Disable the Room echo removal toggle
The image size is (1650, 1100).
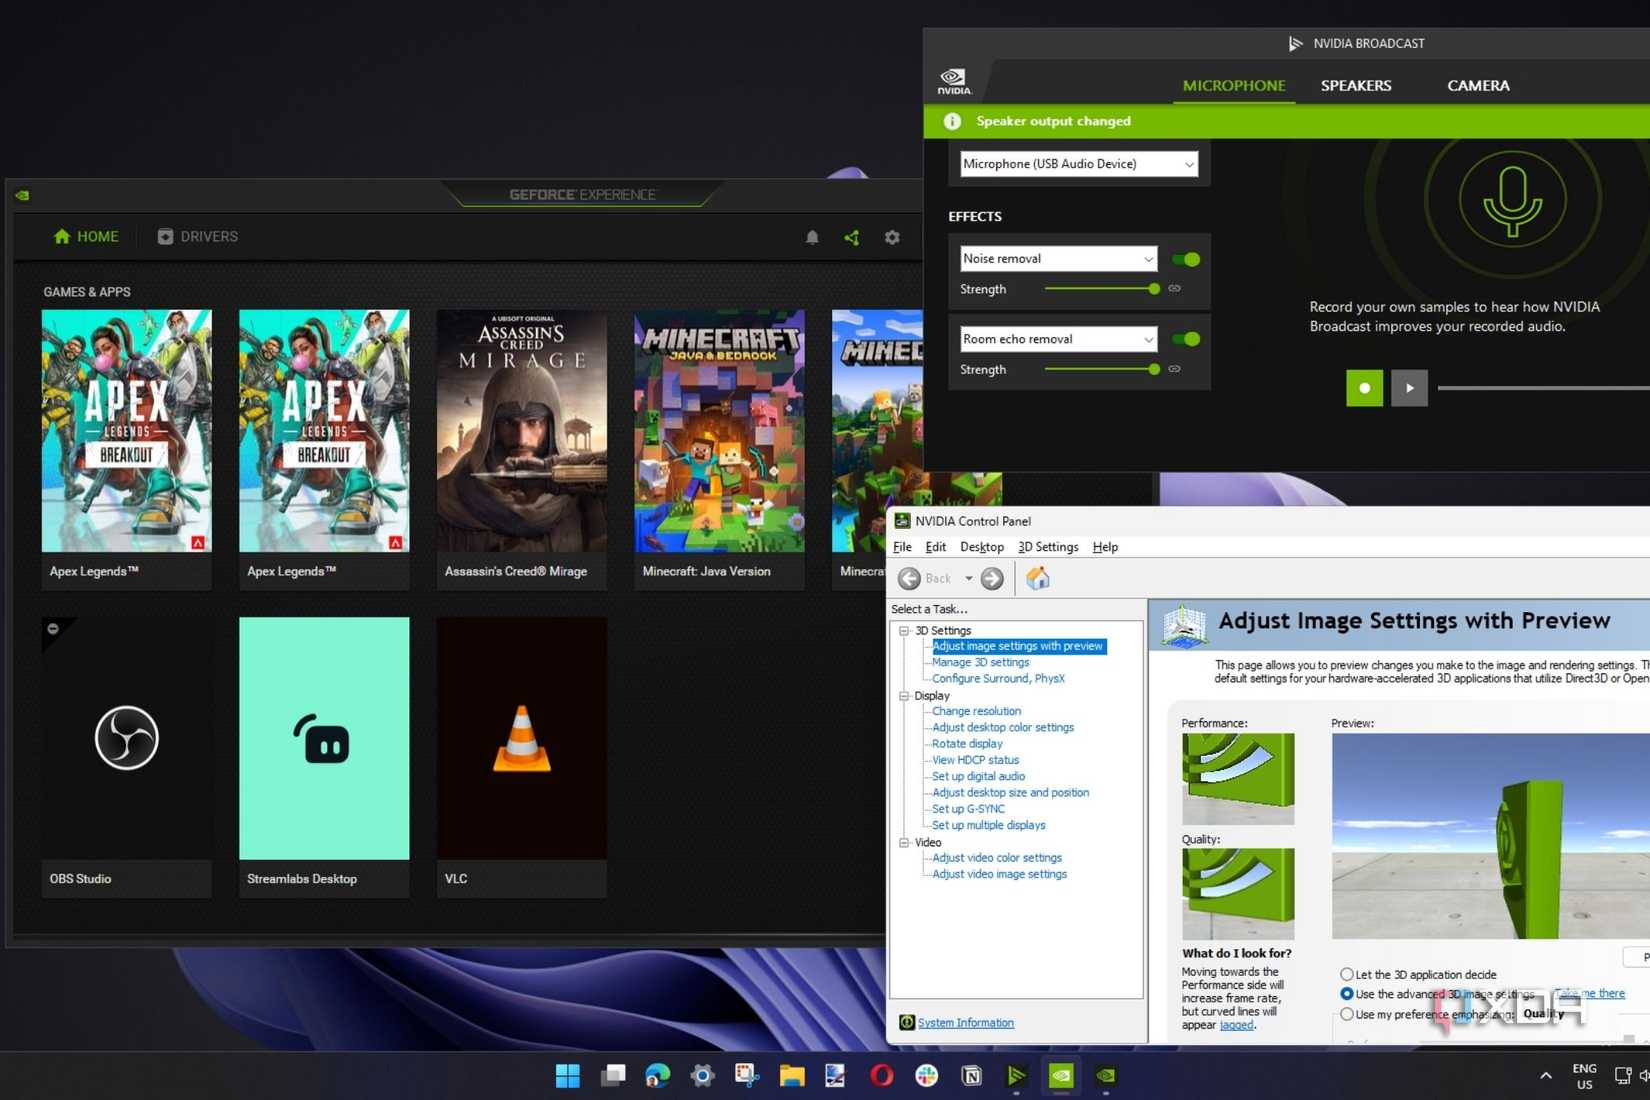(1186, 339)
